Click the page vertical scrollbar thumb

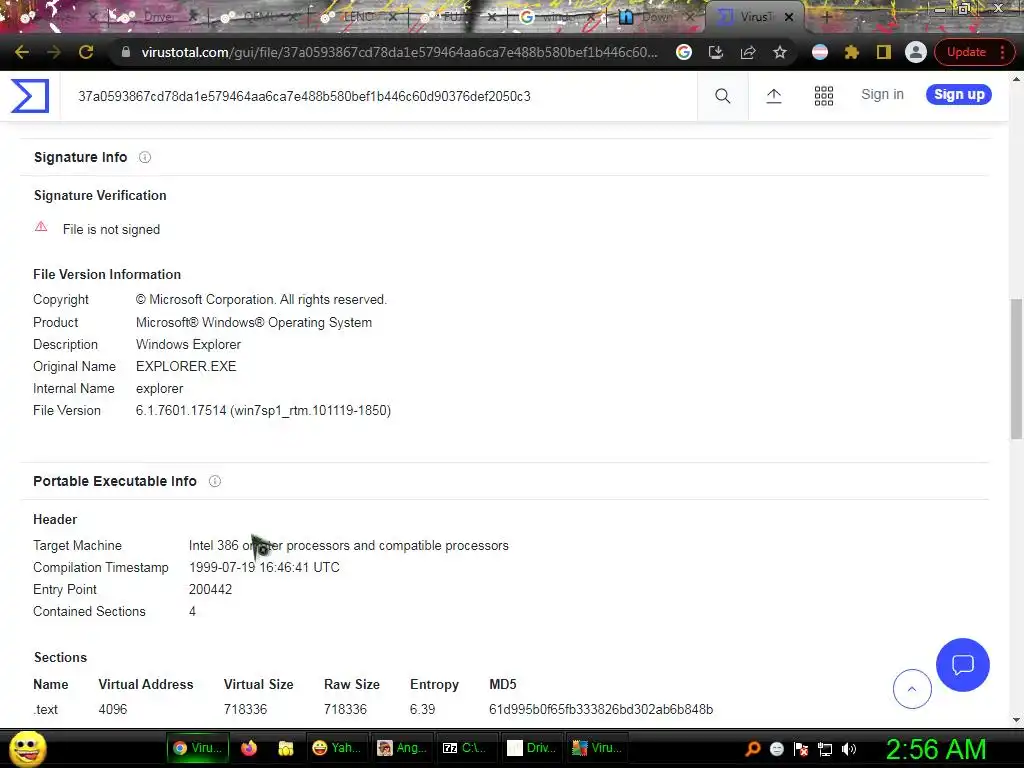[1016, 369]
